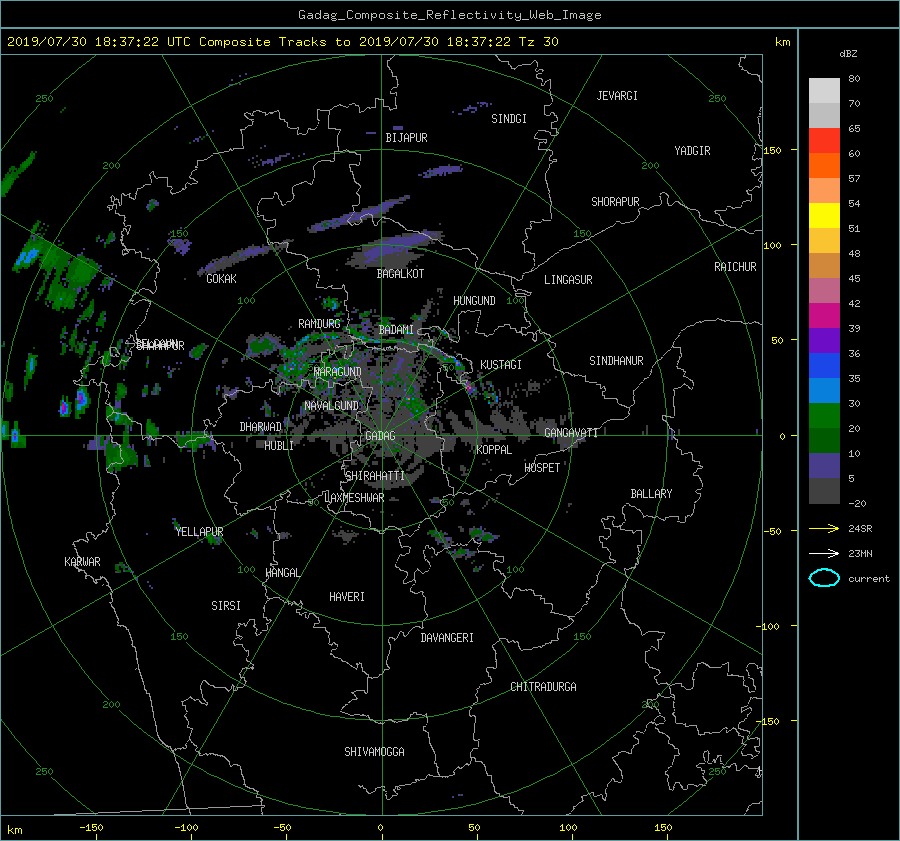Click the dBZ legend heading
Screen dimensions: 900x841
coord(848,54)
